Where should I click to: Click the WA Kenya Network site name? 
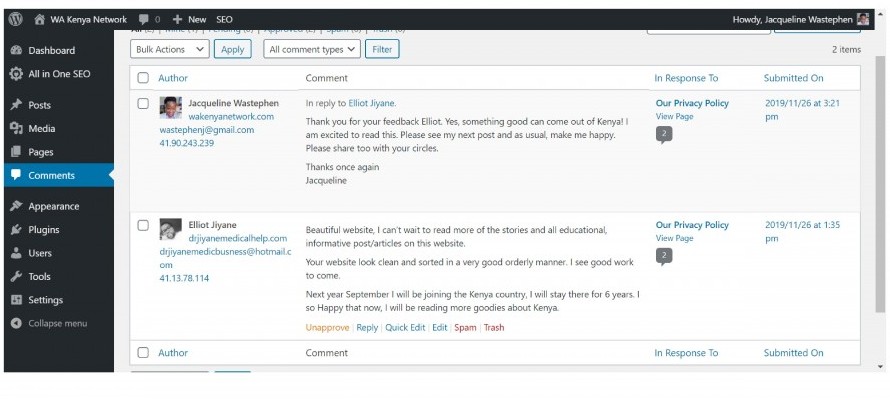89,19
